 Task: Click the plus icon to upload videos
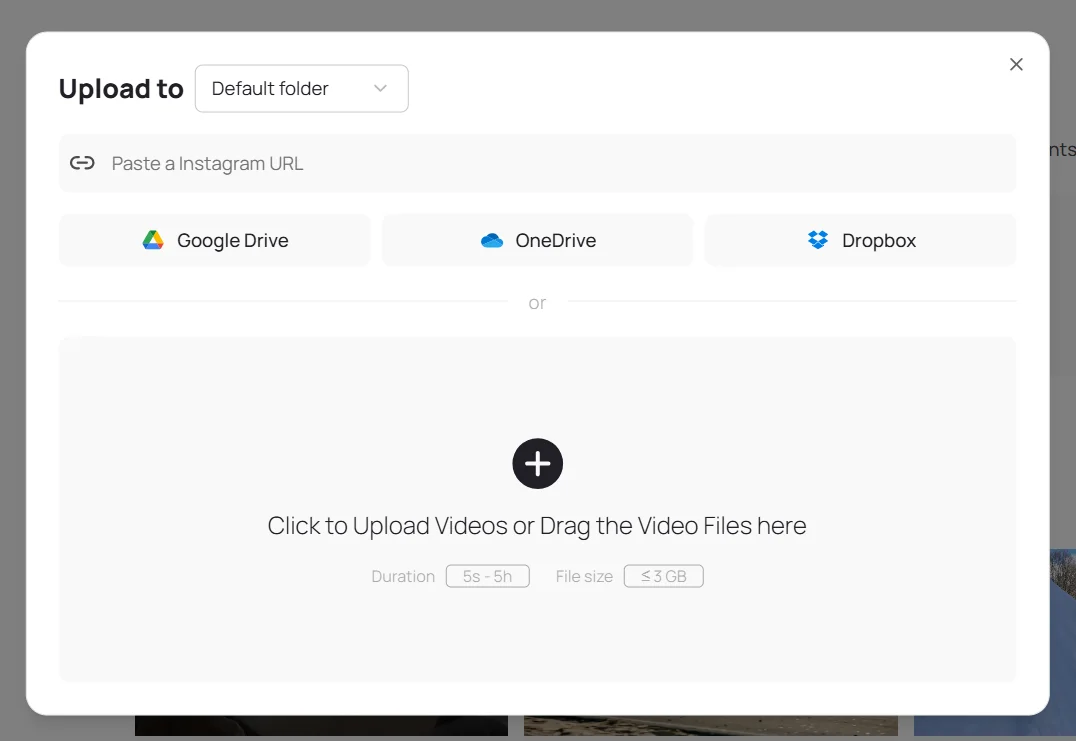click(x=537, y=463)
